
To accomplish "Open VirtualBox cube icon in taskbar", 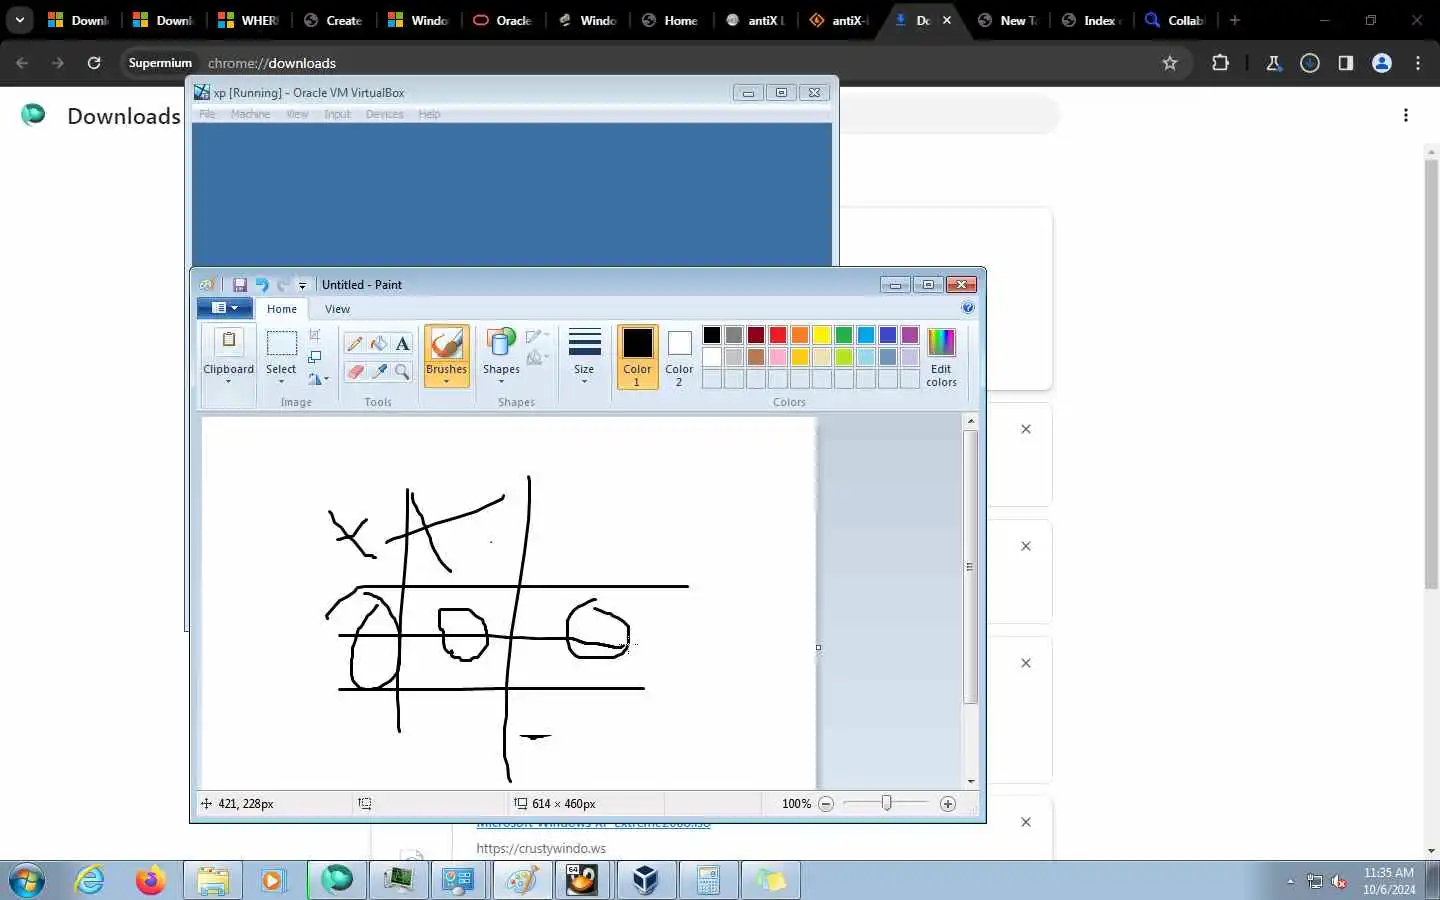I will point(645,880).
